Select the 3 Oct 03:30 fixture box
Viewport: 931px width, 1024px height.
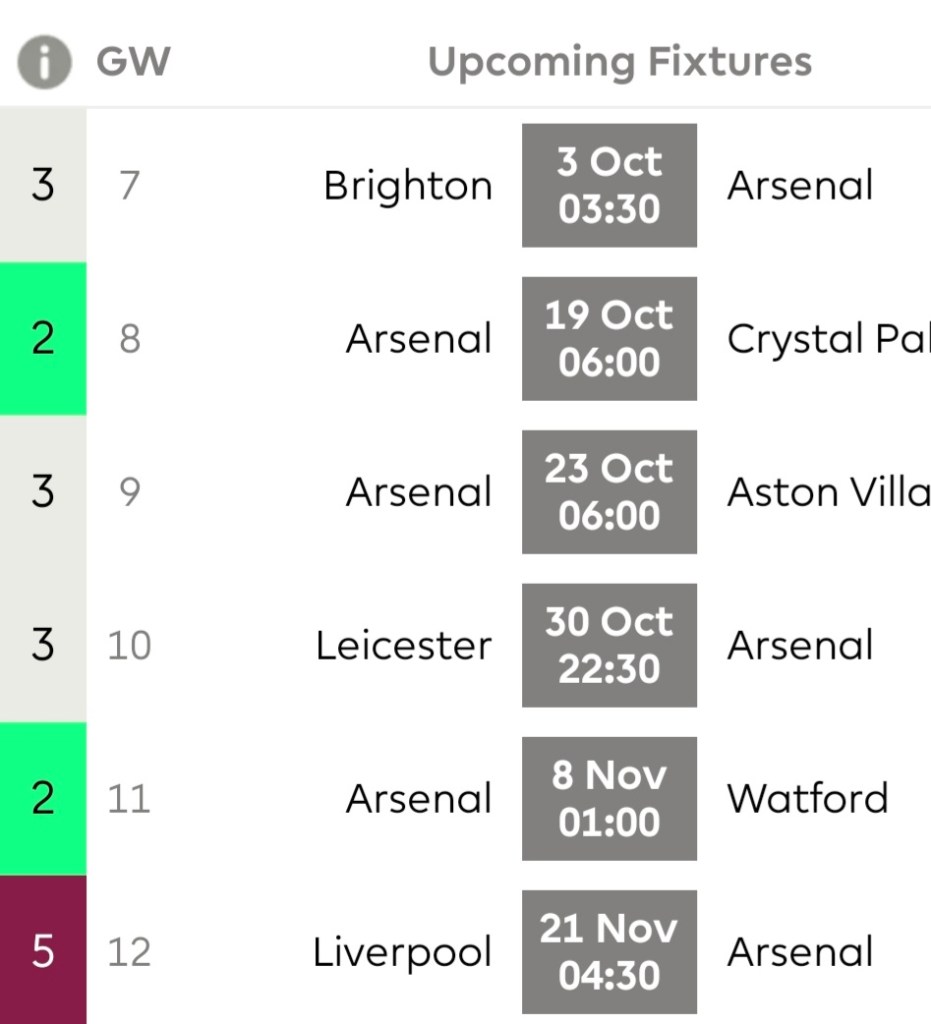click(609, 186)
